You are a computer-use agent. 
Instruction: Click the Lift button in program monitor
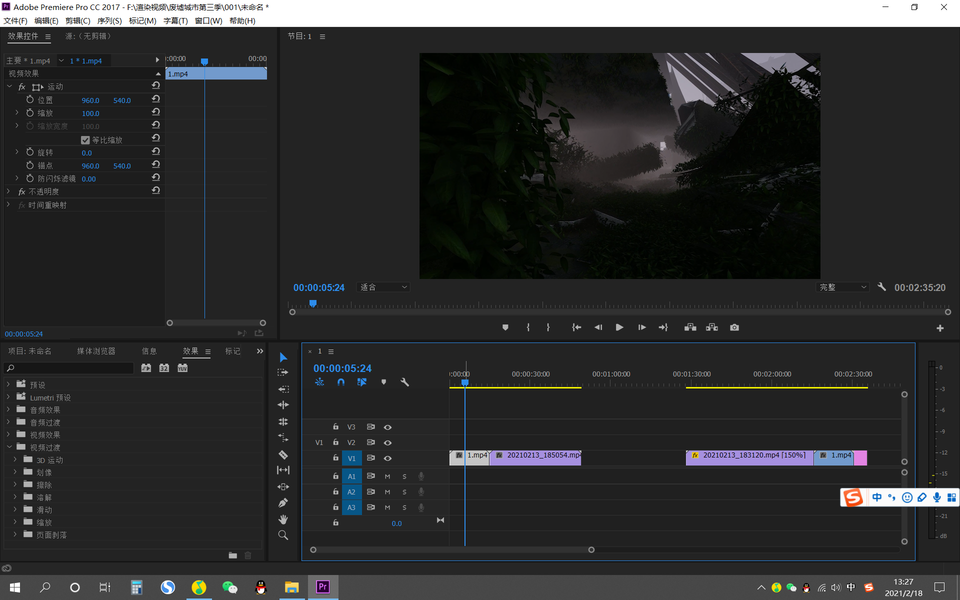click(690, 328)
